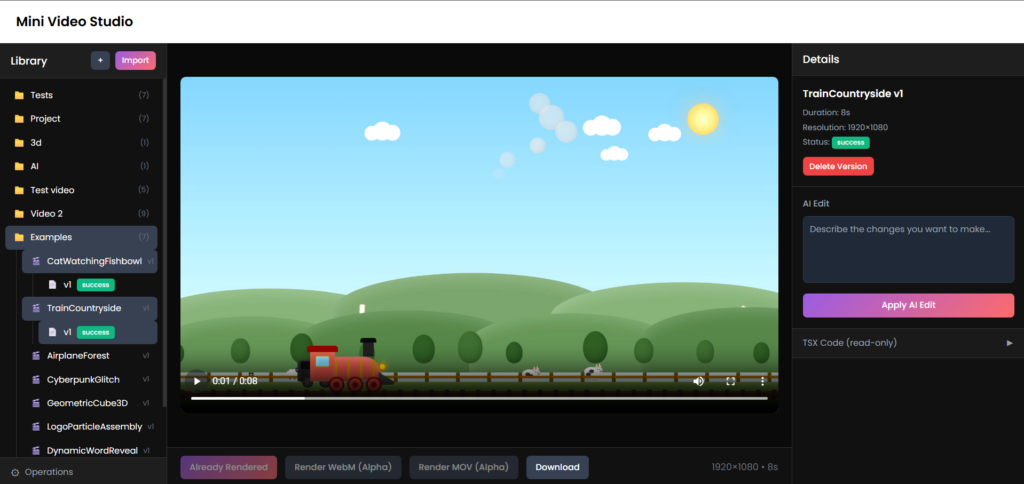The image size is (1024, 484).
Task: Seek on the video progress bar
Action: pos(479,398)
